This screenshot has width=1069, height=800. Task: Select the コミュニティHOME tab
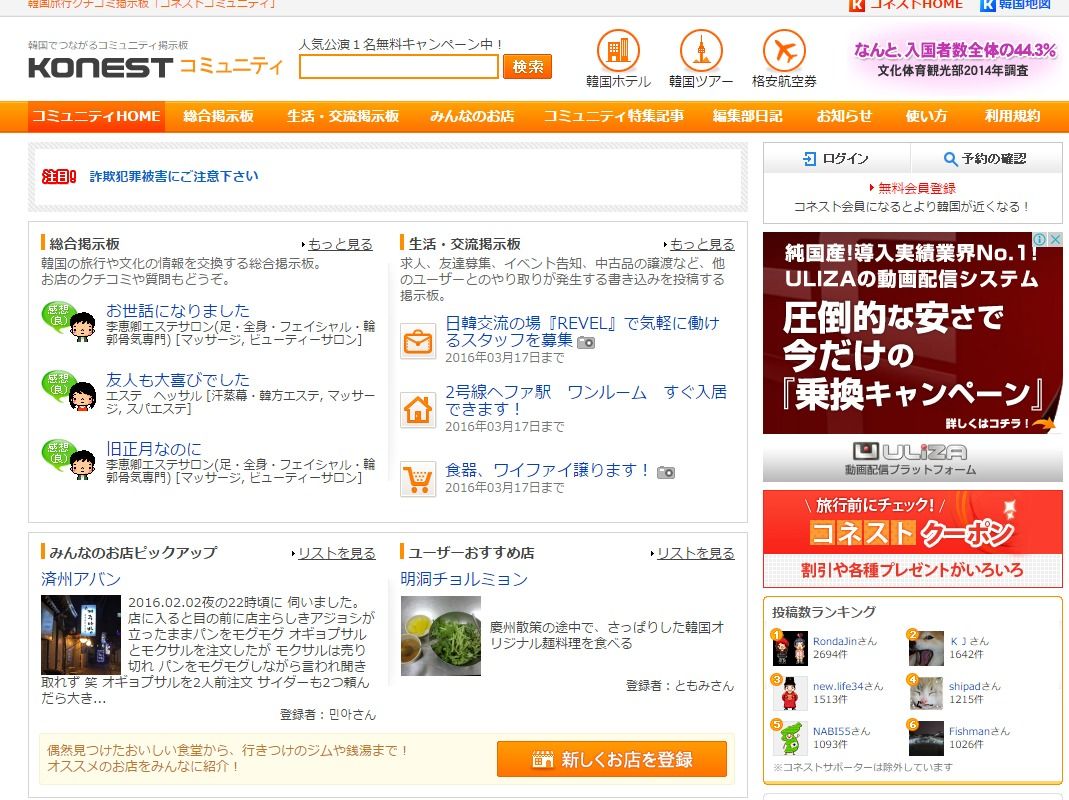[x=96, y=116]
